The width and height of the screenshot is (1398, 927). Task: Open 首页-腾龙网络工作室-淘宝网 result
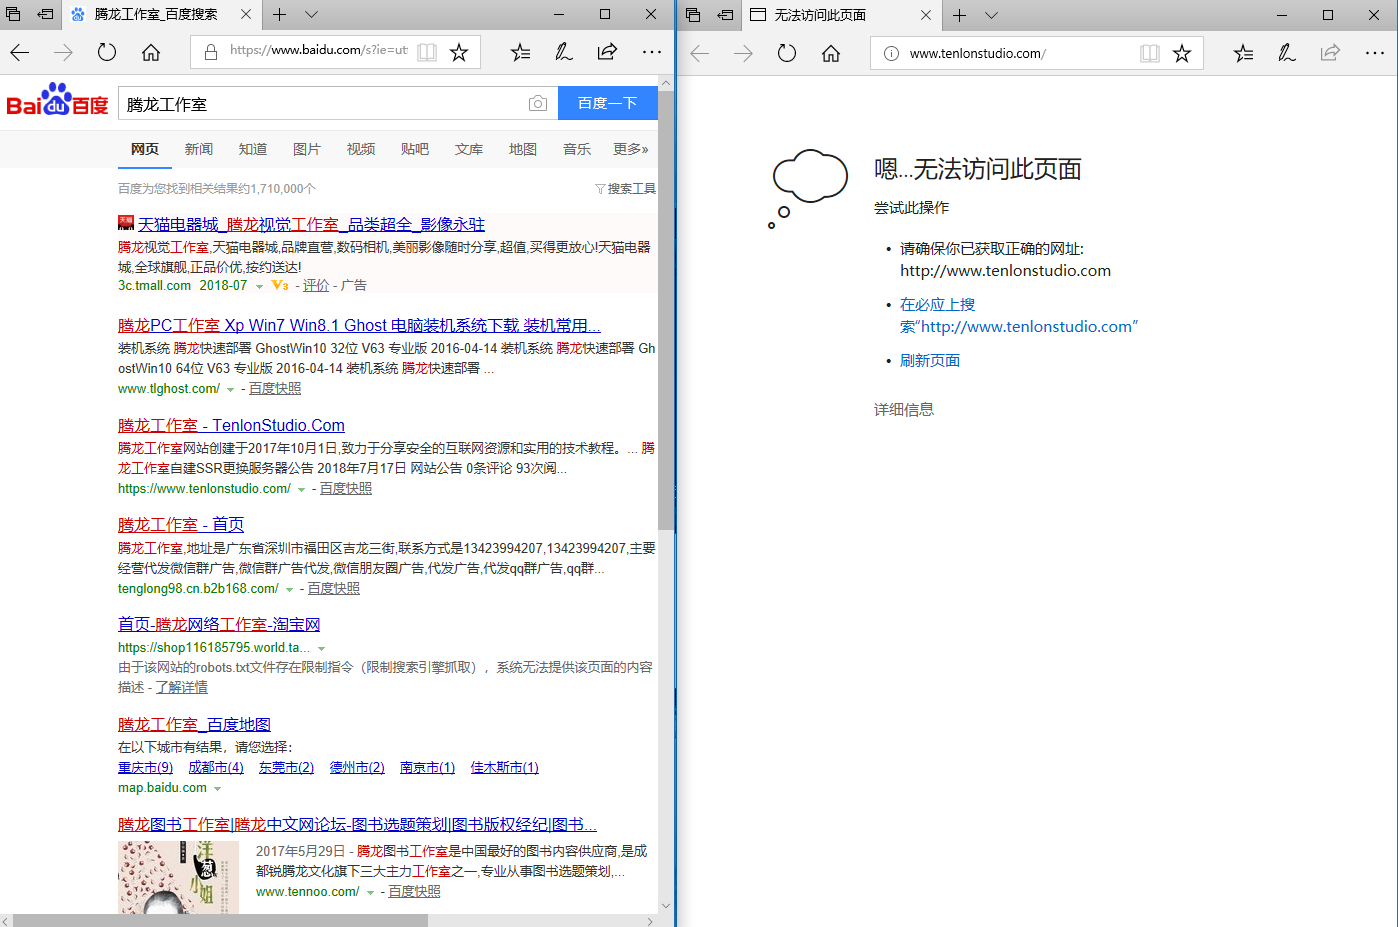pyautogui.click(x=219, y=624)
